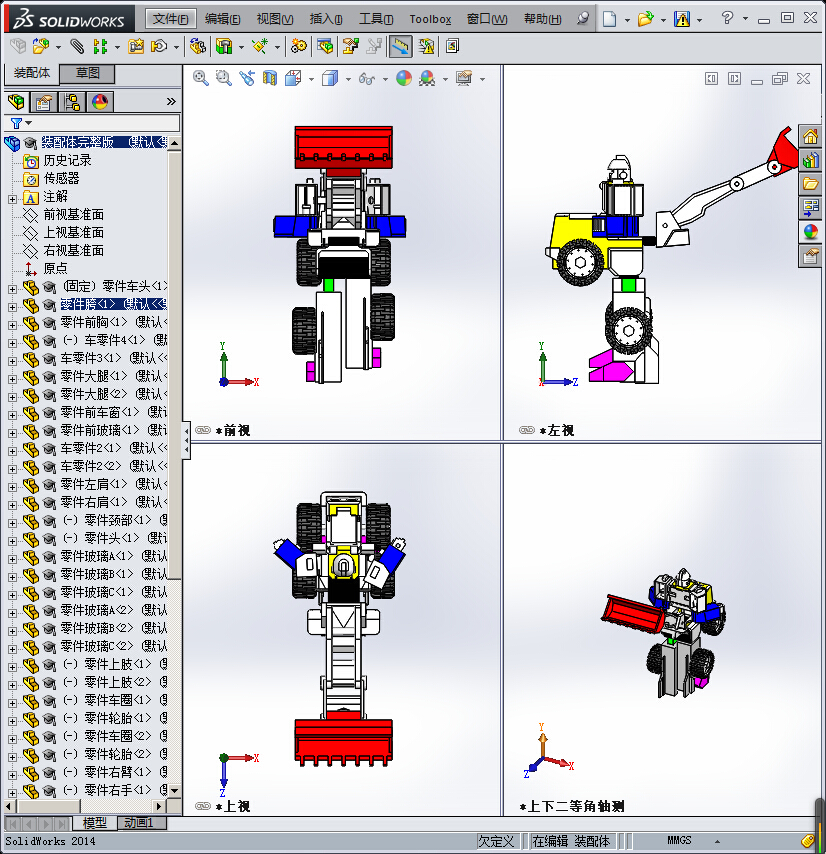
Task: Select the 传感器 tree item
Action: click(x=62, y=178)
